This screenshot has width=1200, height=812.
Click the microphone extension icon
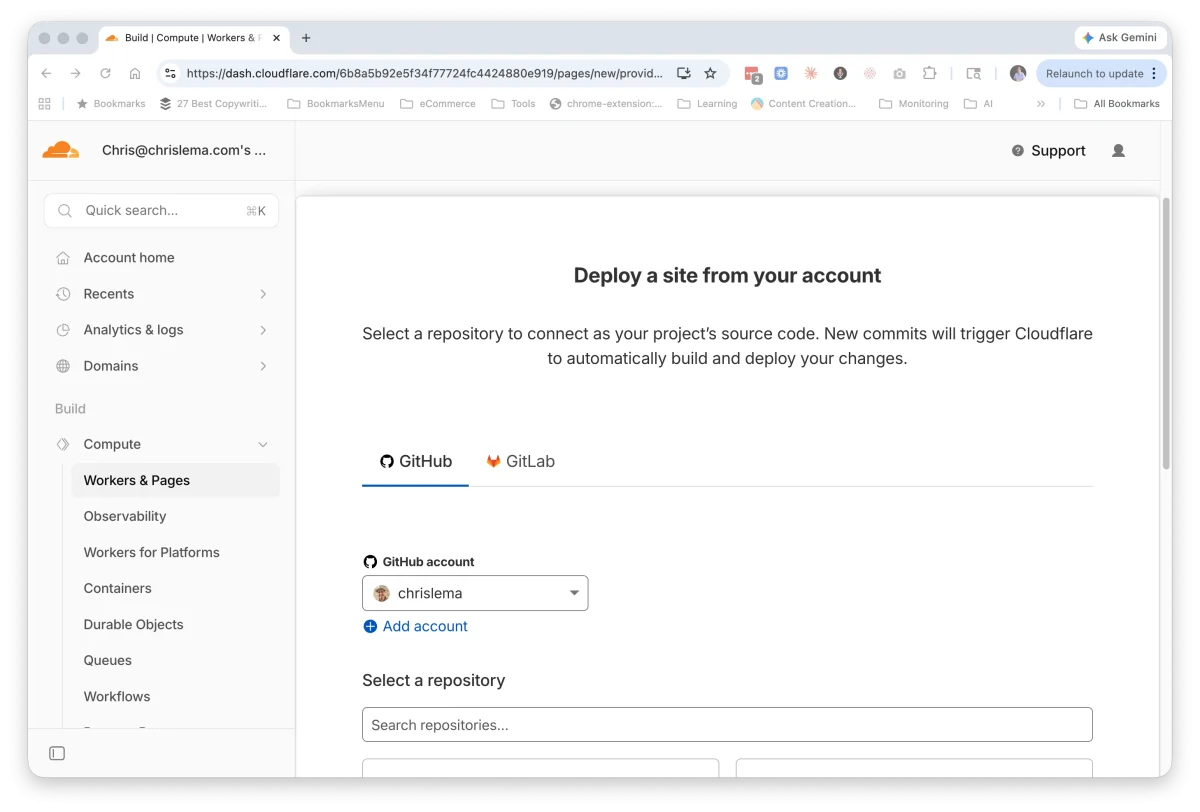(840, 73)
